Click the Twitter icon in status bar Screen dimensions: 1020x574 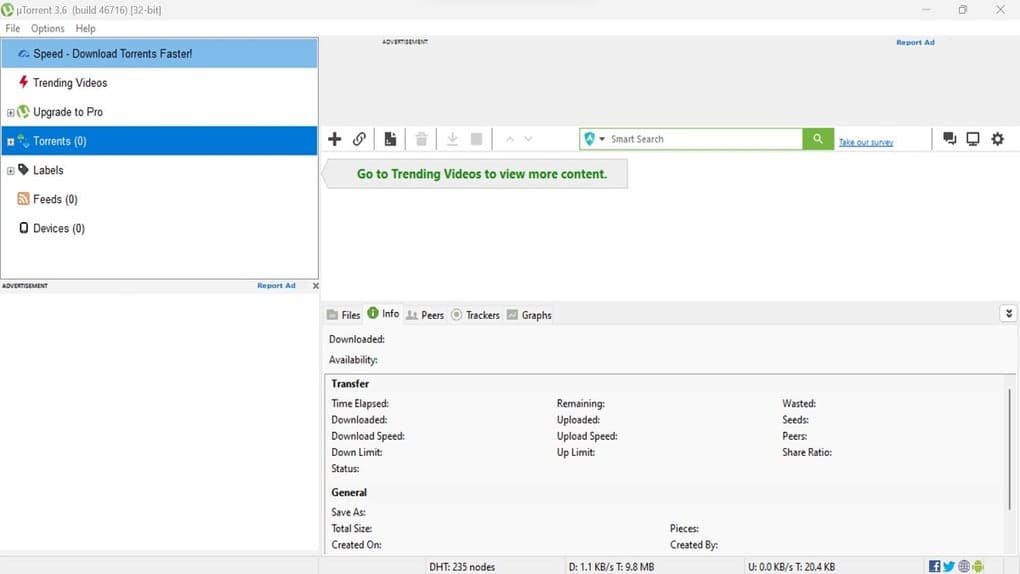coord(949,566)
